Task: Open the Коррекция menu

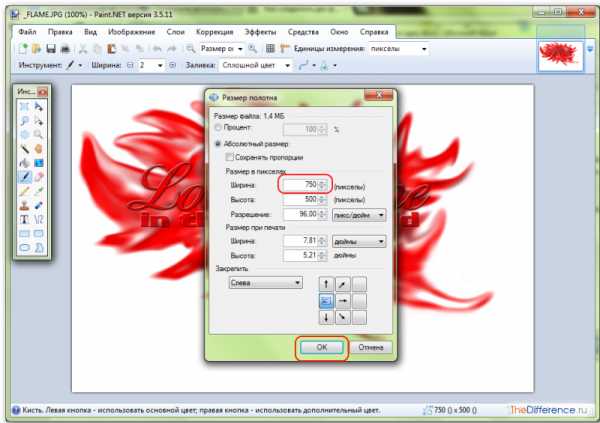Action: (215, 32)
